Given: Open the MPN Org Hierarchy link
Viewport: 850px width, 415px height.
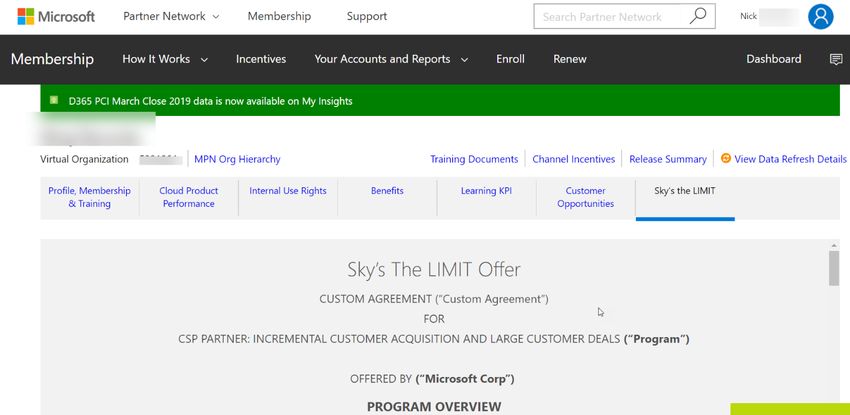Looking at the screenshot, I should pos(237,159).
